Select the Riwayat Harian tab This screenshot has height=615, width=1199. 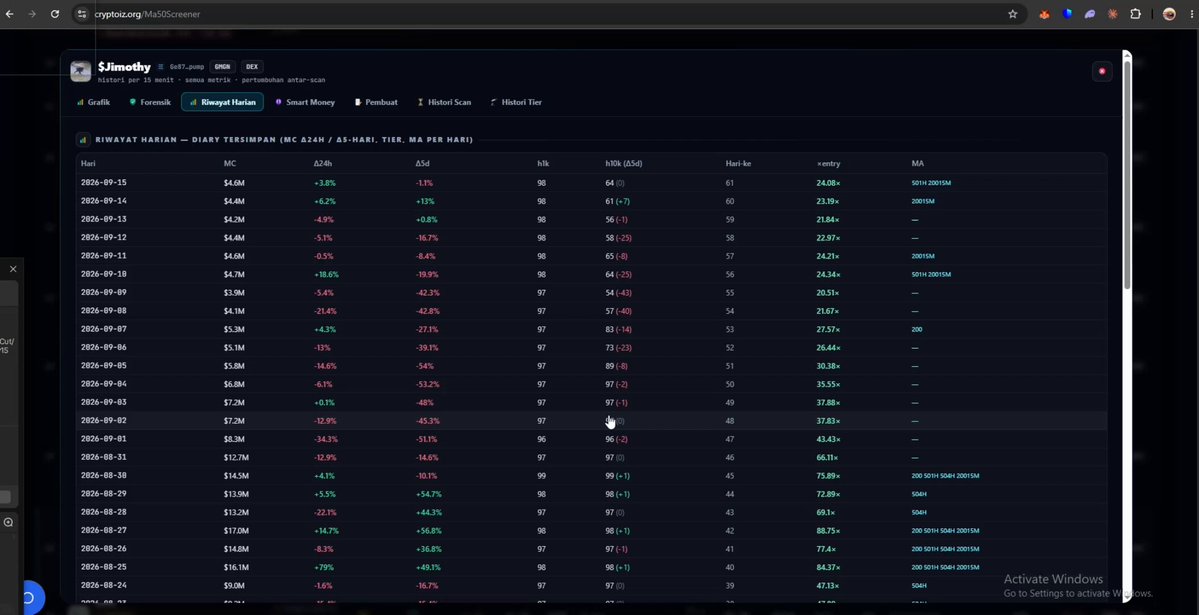pos(223,102)
